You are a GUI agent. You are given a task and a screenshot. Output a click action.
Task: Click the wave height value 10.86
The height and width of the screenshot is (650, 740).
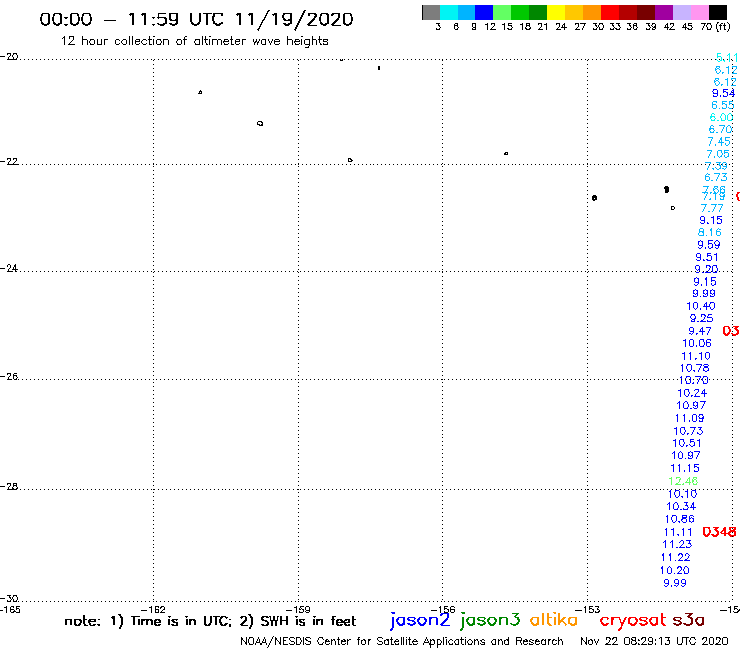[680, 519]
